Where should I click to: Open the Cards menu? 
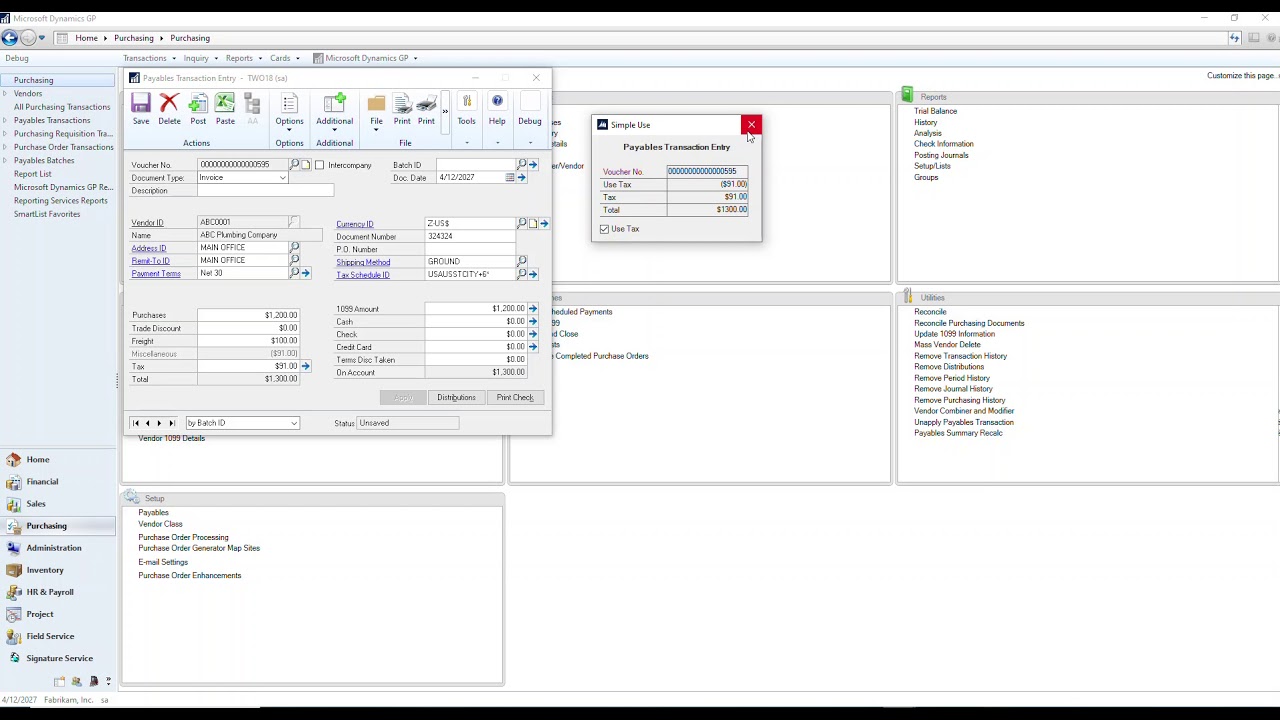click(284, 58)
